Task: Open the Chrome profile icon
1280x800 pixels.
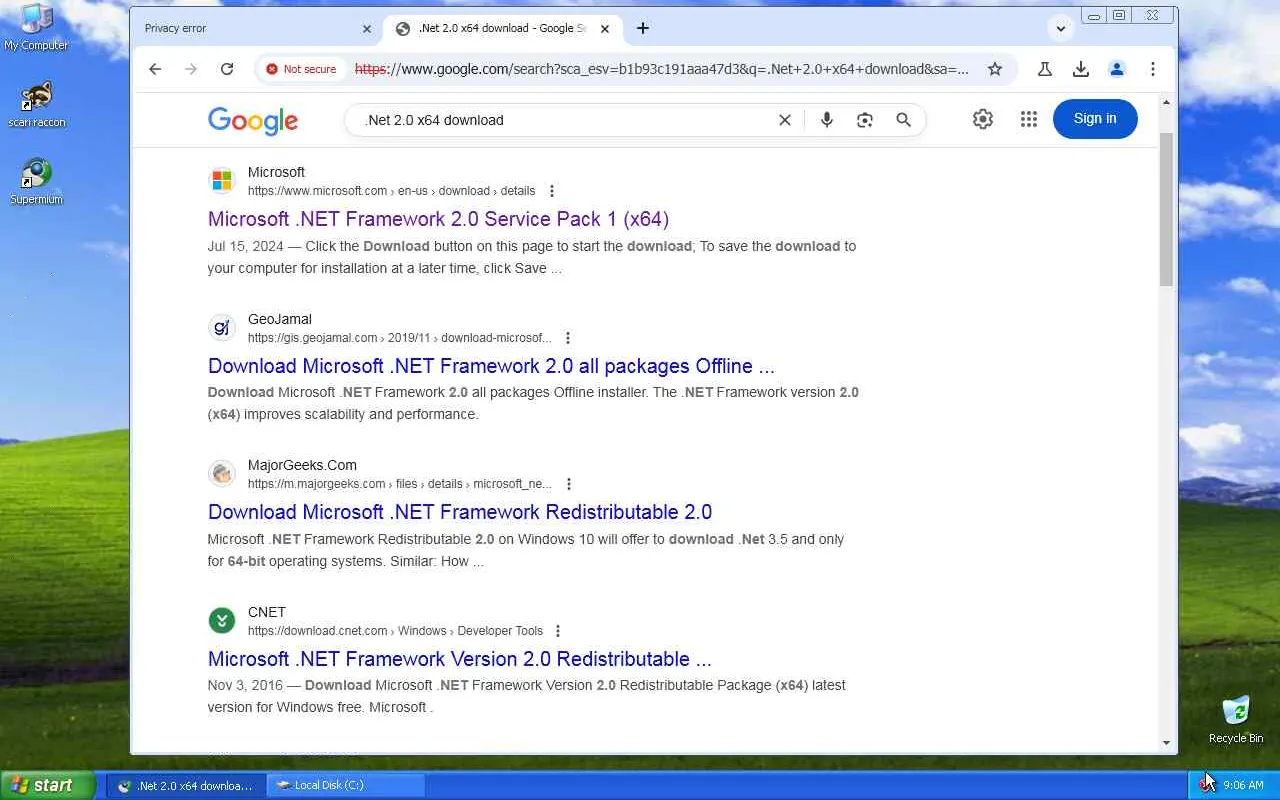Action: 1117,69
